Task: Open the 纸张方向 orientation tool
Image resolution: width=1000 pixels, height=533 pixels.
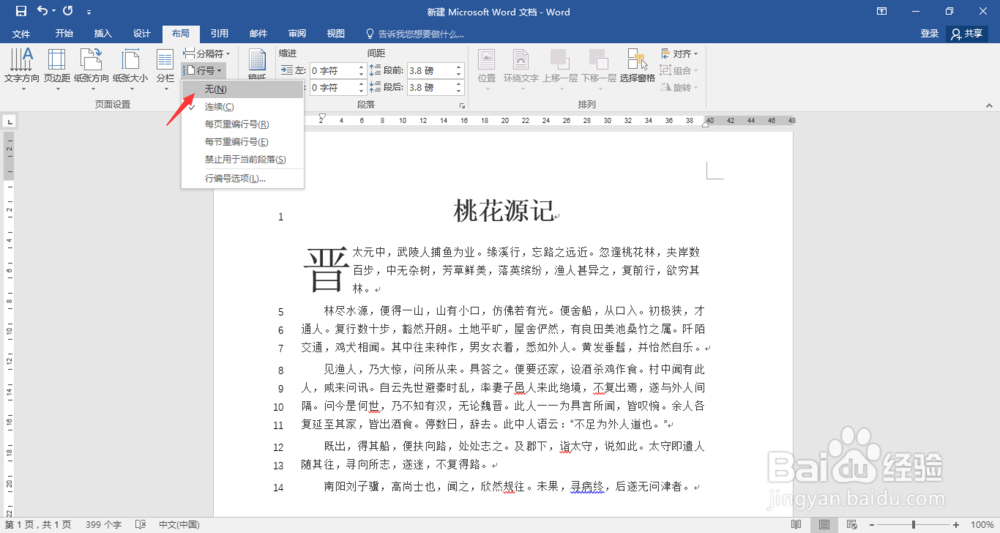Action: [91, 69]
